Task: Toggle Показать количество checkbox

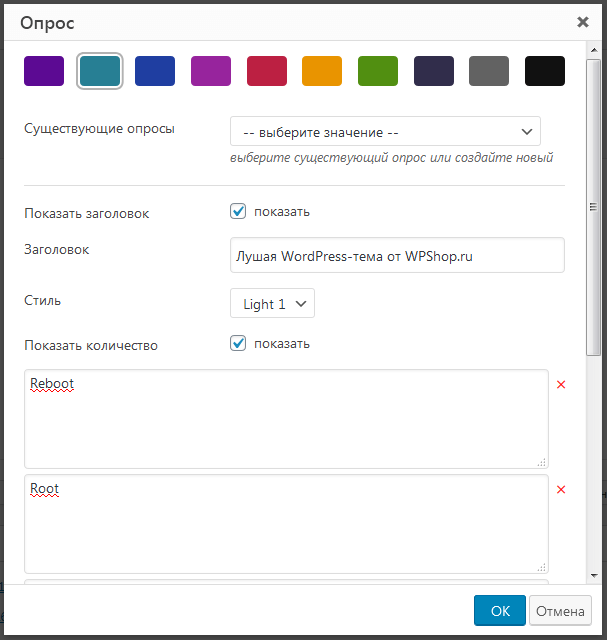Action: (x=238, y=343)
